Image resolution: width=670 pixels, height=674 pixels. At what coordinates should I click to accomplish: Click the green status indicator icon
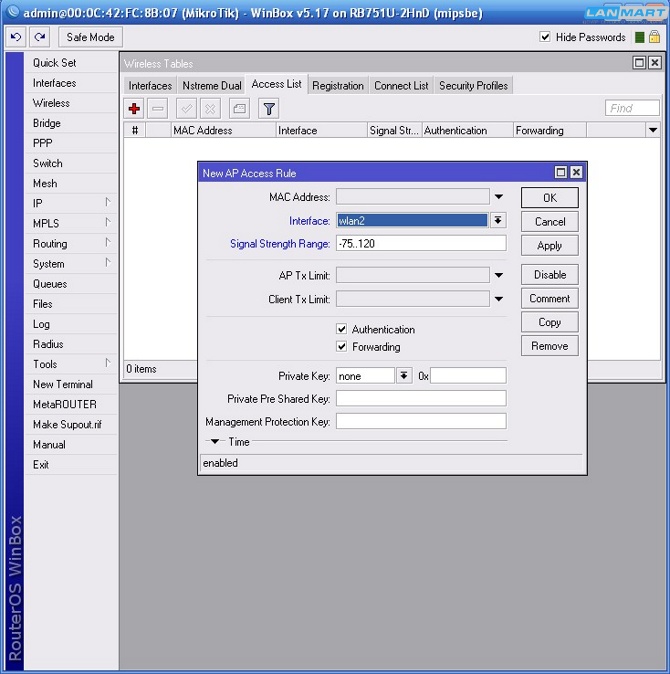click(x=639, y=37)
